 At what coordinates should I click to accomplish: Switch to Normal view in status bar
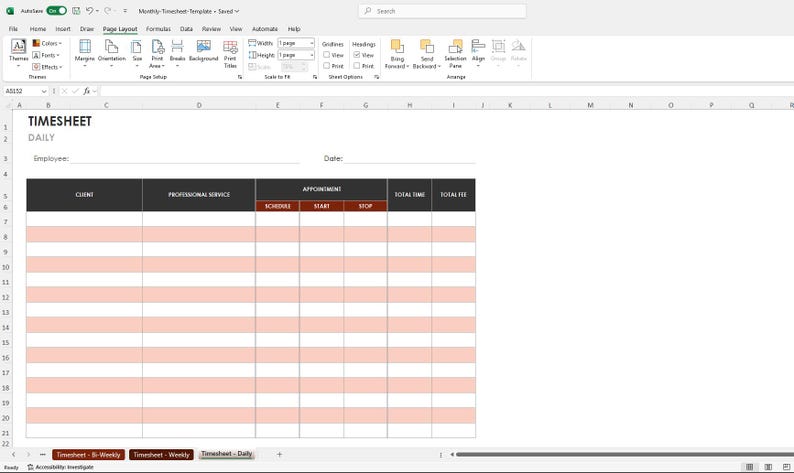coord(749,466)
